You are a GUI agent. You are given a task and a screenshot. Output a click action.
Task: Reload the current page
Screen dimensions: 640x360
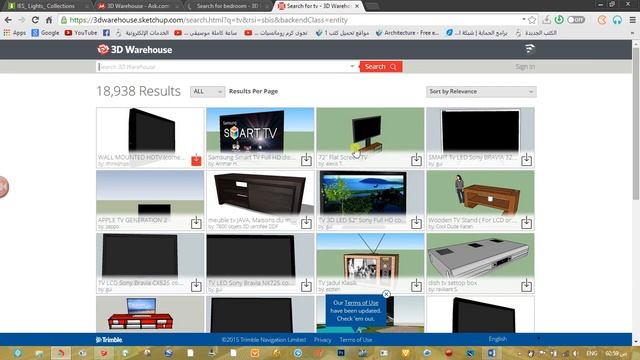tap(35, 20)
